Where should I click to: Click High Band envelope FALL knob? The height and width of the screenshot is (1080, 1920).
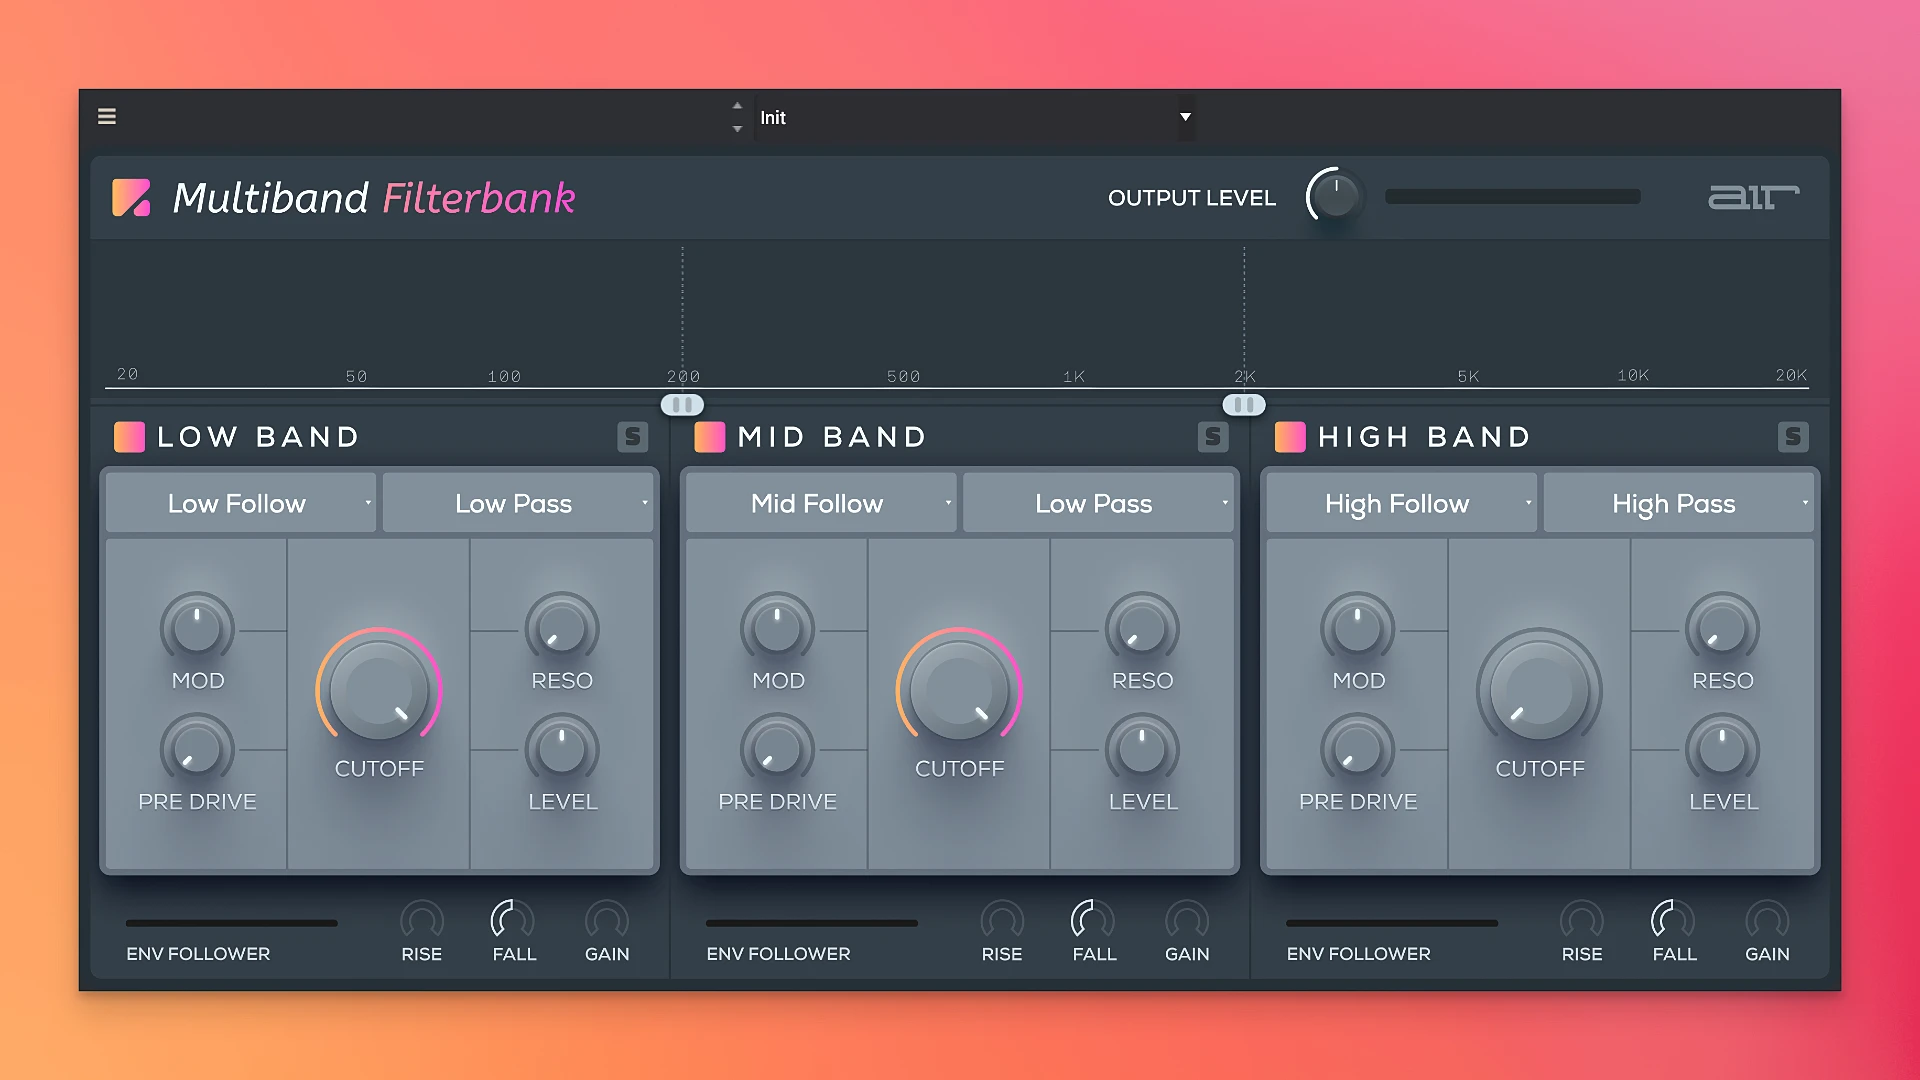[1674, 919]
